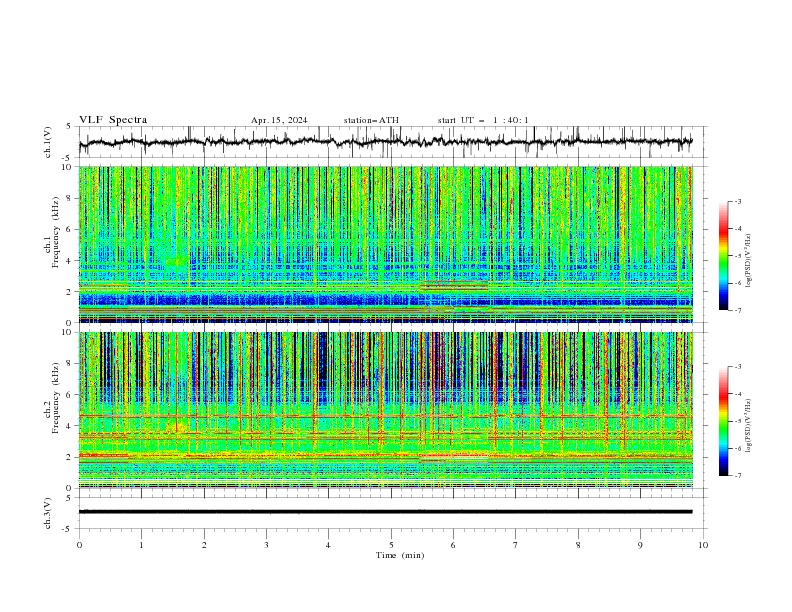Click inside the ch.2 spectrogram panel
Image resolution: width=792 pixels, height=612 pixels.
click(385, 410)
